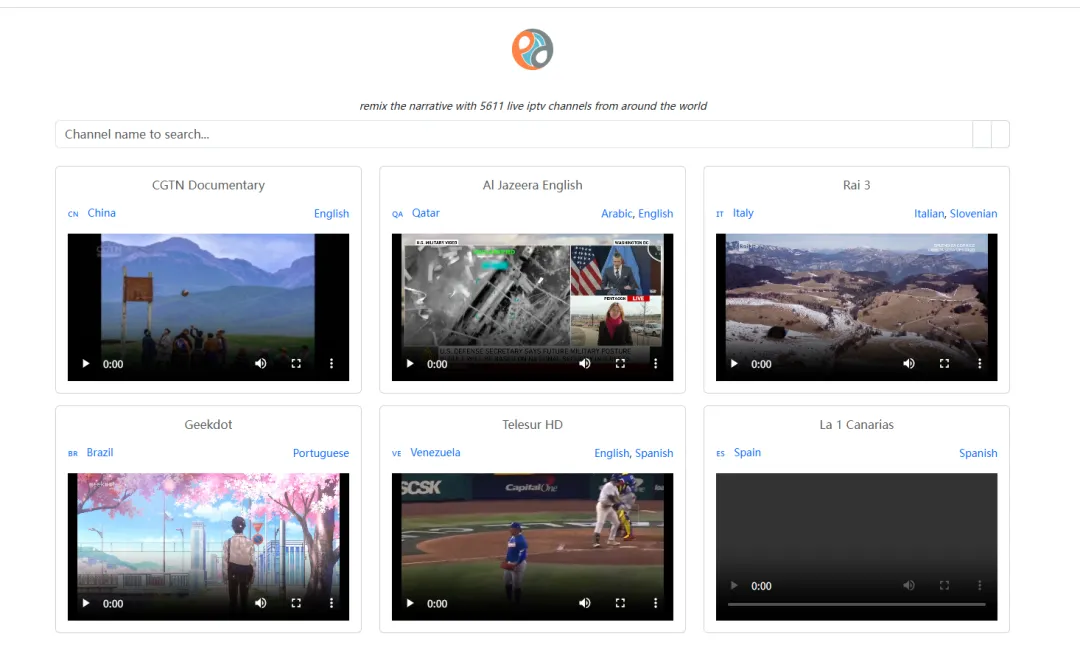1080x656 pixels.
Task: Select Arabic language on Al Jazeera card
Action: point(616,214)
